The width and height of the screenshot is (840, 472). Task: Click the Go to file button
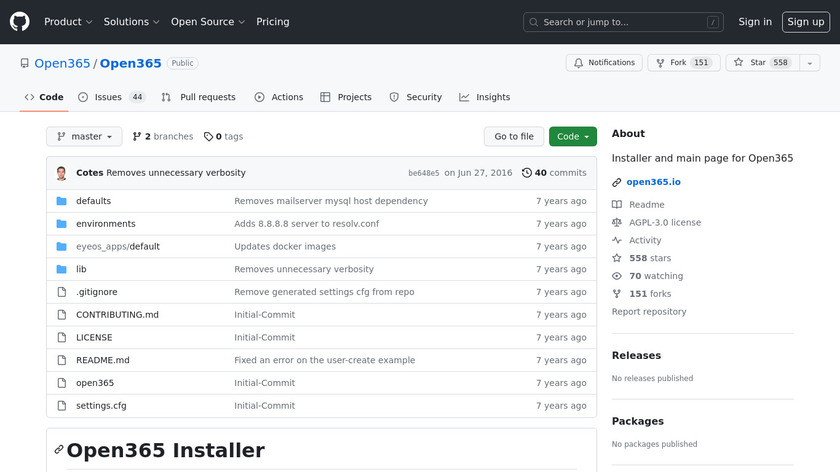(x=514, y=137)
